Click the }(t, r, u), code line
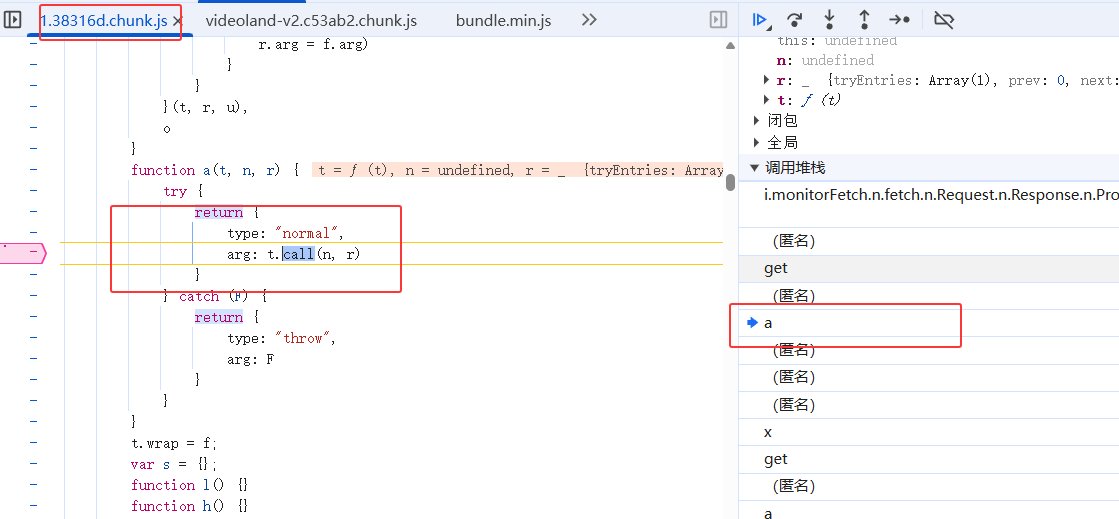 pyautogui.click(x=205, y=107)
